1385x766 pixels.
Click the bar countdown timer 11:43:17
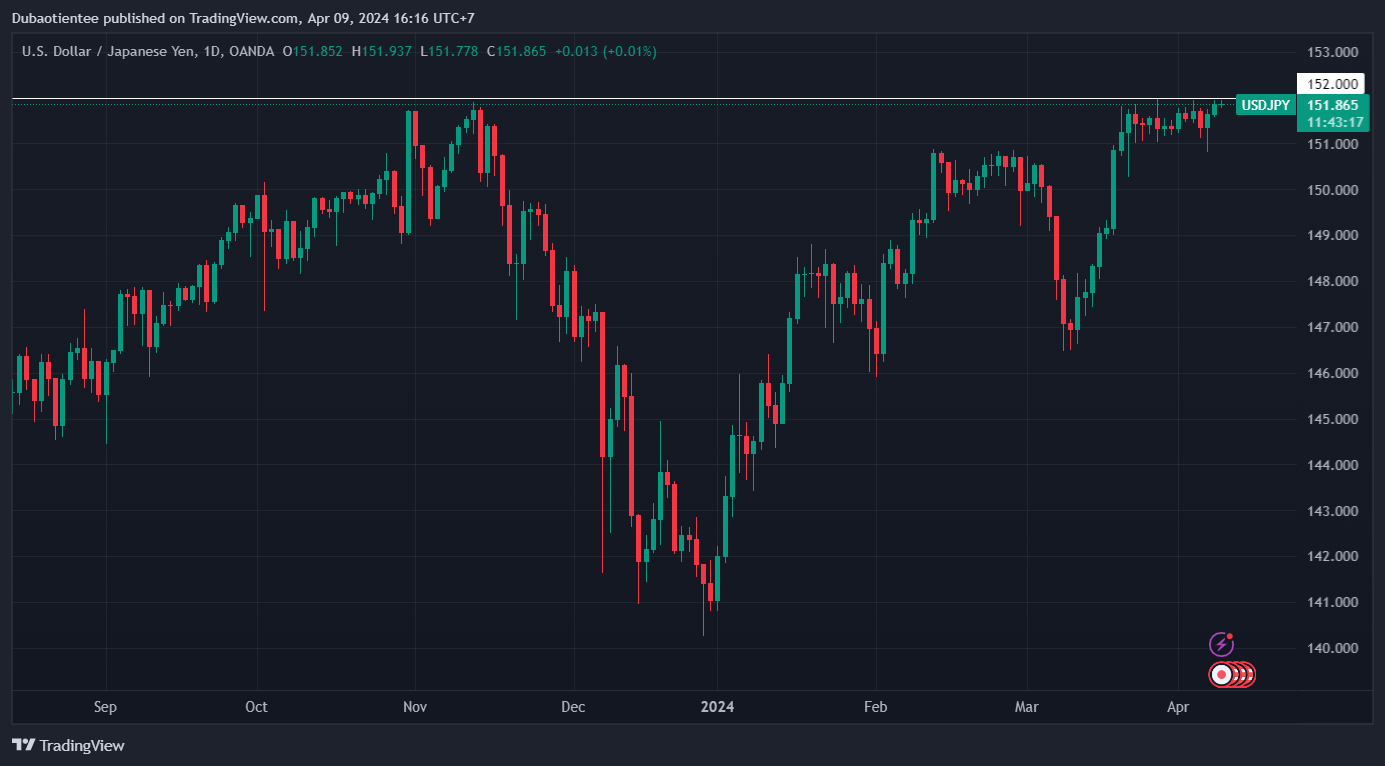point(1335,122)
